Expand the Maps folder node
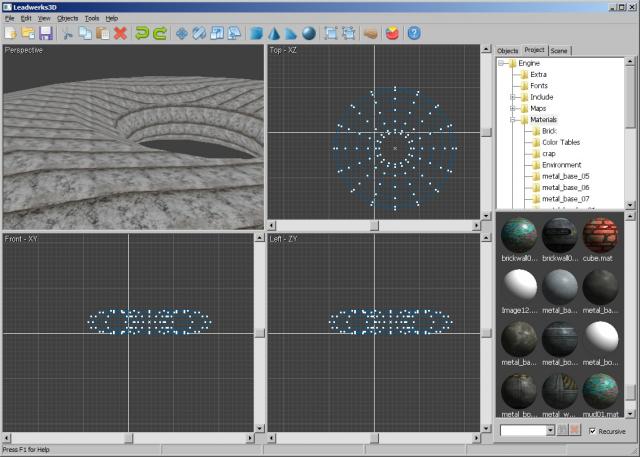 [513, 108]
